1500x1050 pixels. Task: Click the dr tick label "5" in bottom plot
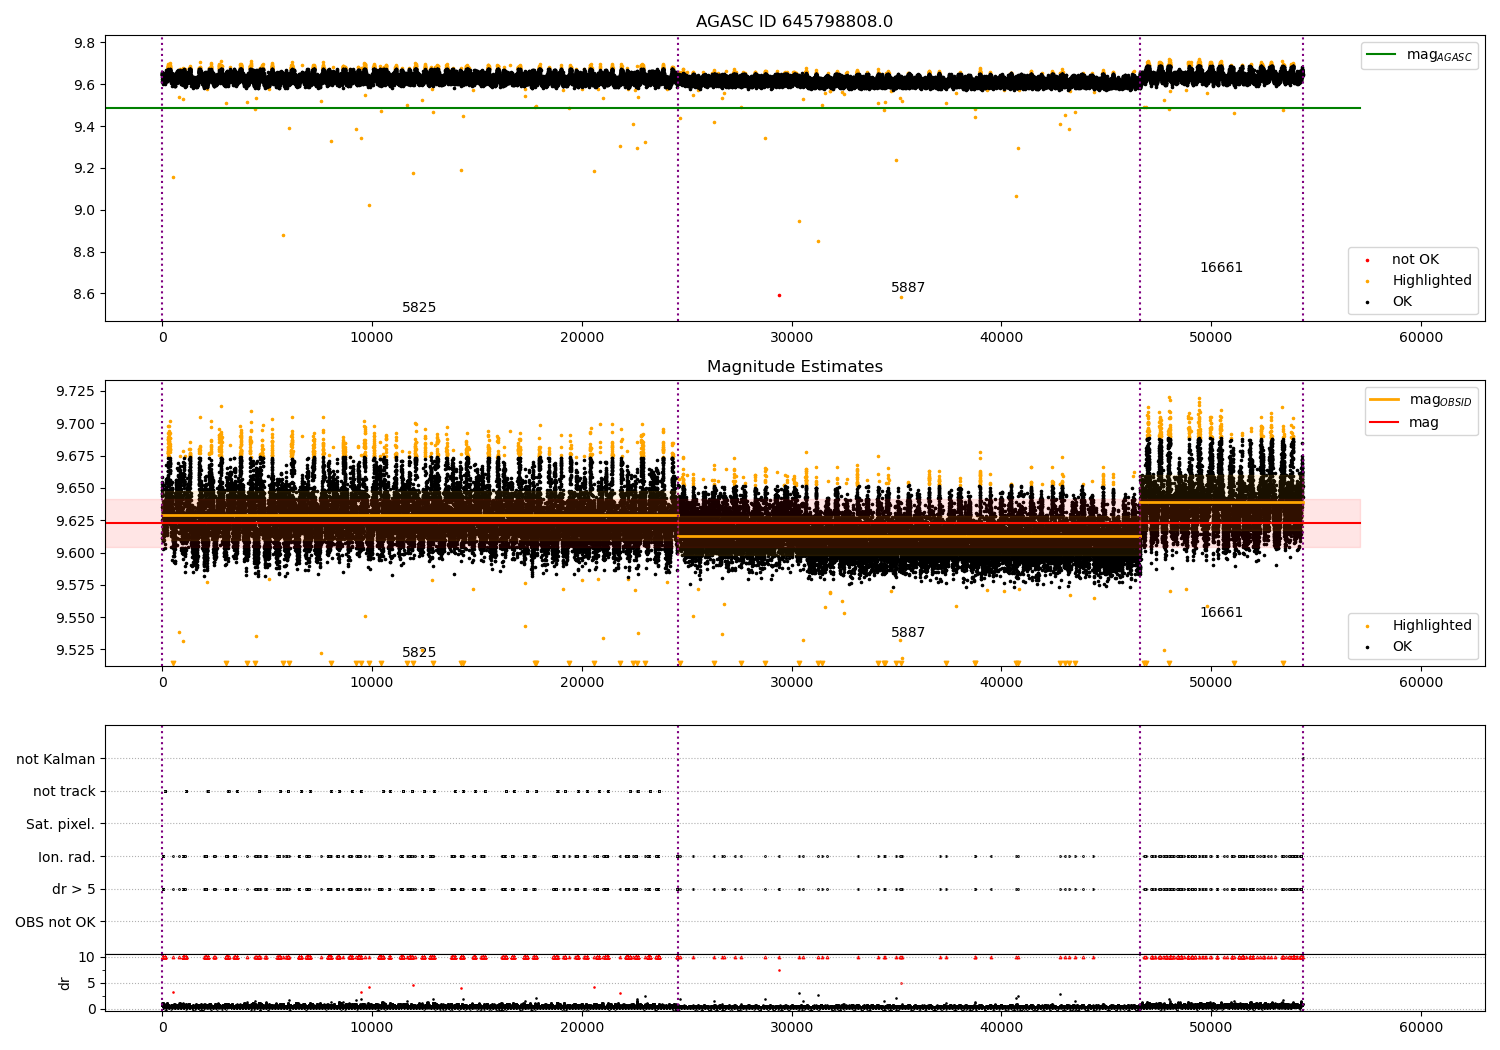coord(91,984)
